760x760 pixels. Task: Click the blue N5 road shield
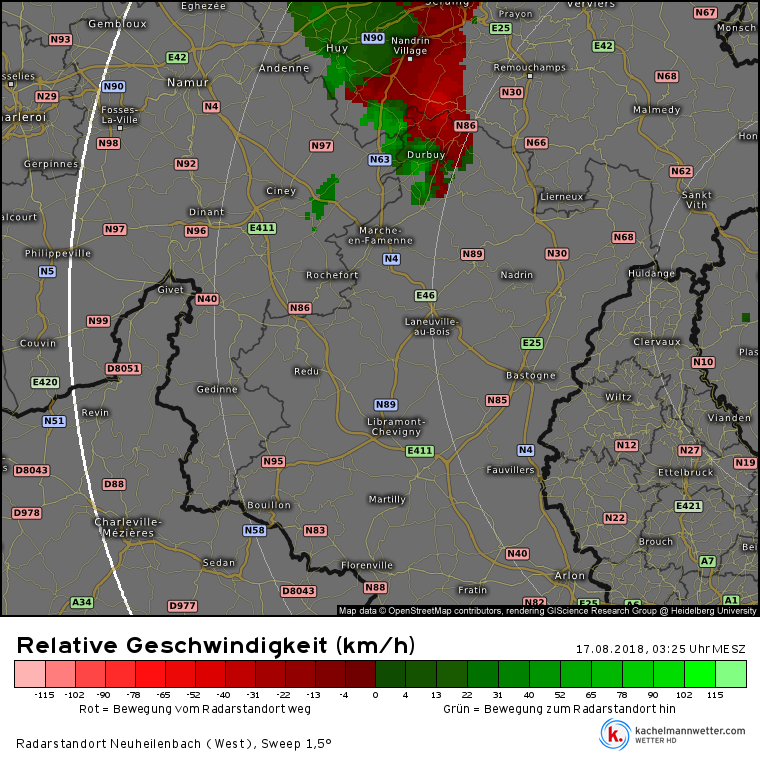48,271
